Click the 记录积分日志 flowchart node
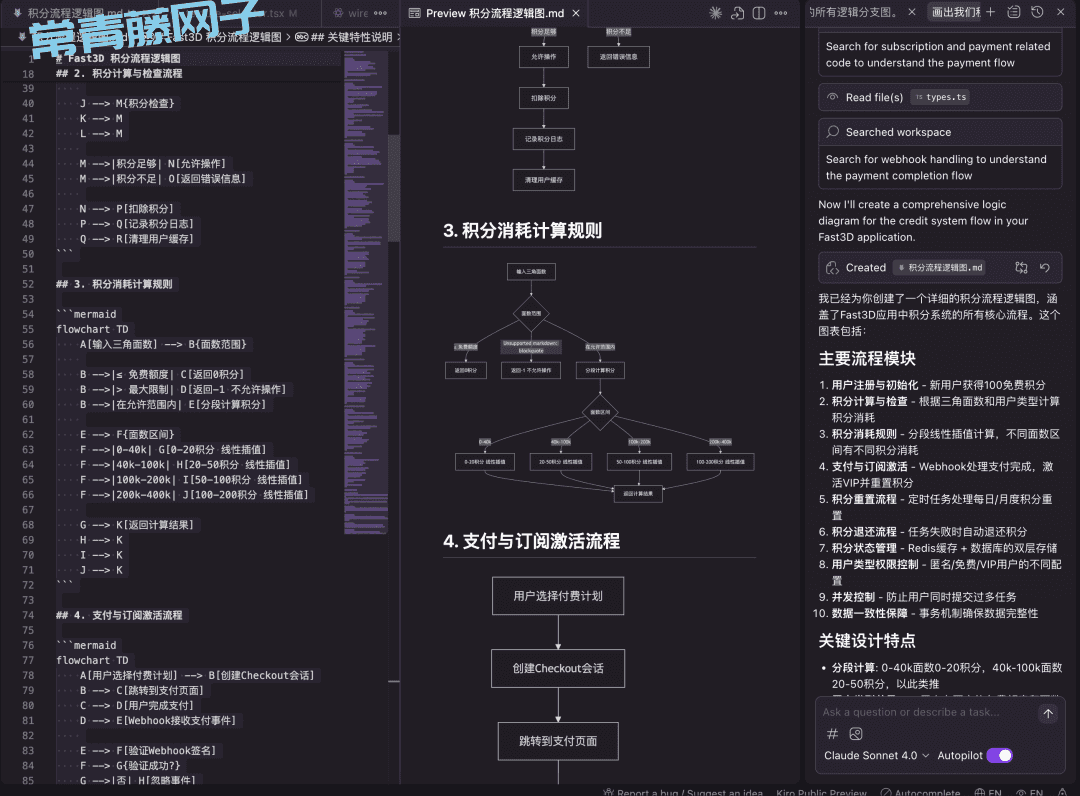 pos(543,138)
